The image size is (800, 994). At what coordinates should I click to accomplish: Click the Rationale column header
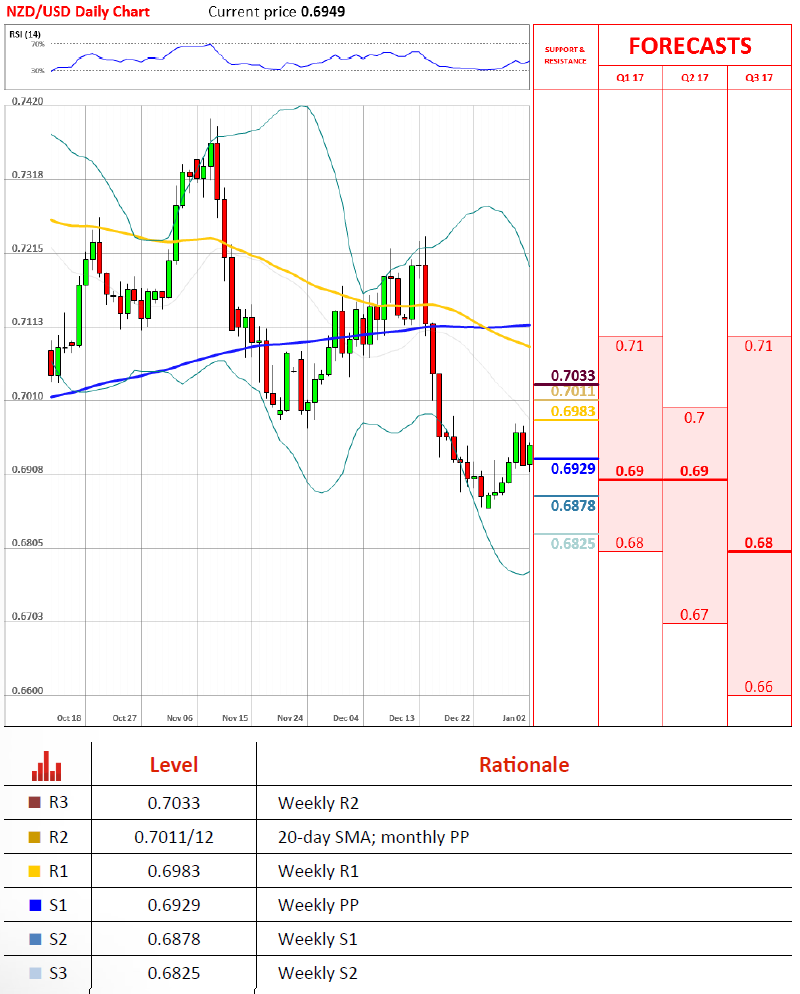(x=524, y=765)
